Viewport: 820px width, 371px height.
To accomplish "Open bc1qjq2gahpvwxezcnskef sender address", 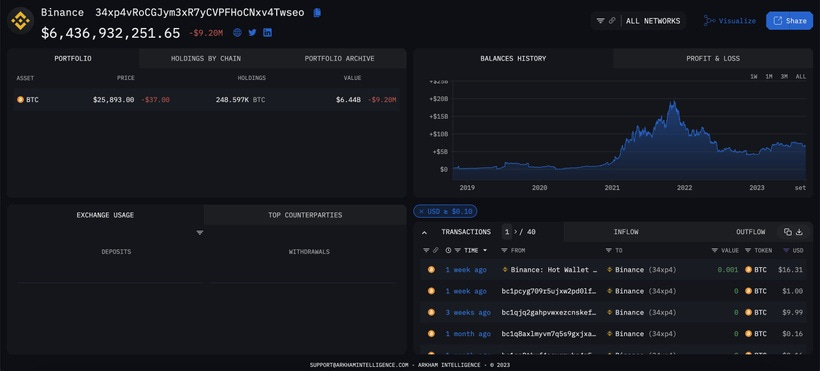I will [x=549, y=312].
